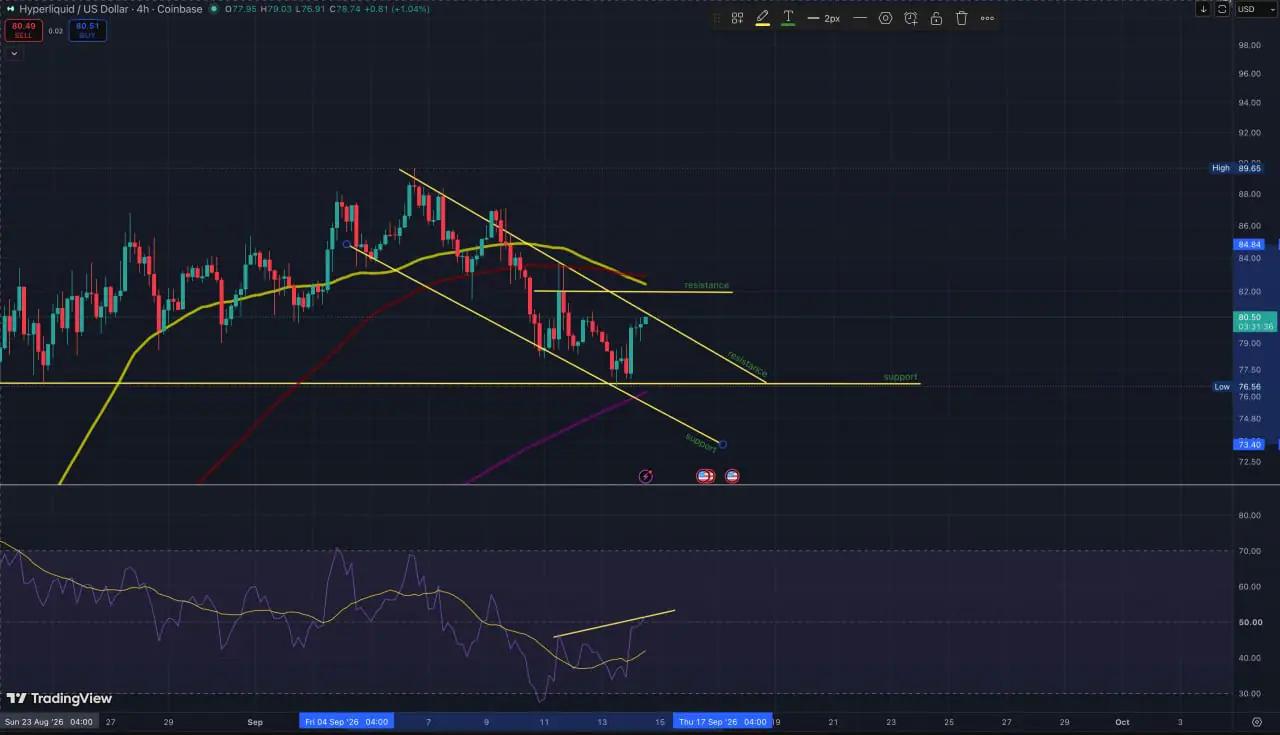Click the 76.56 Low price label

tap(1249, 386)
